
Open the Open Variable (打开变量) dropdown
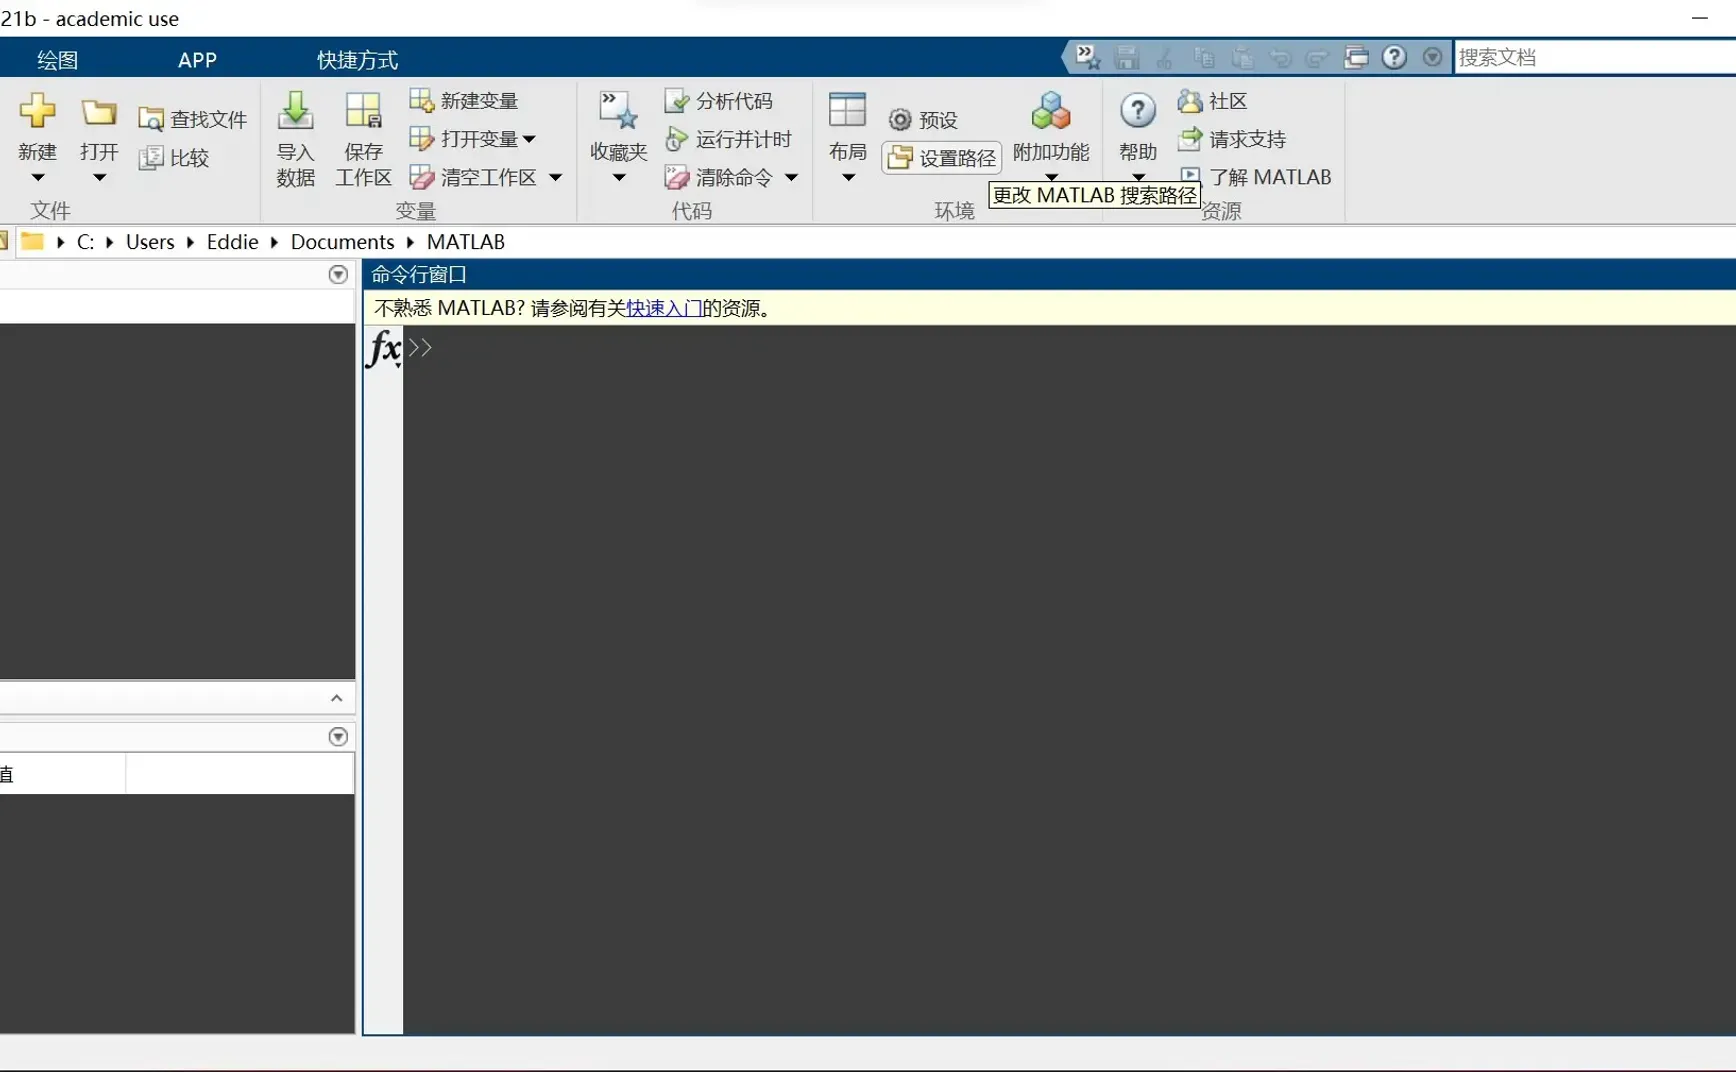click(x=529, y=139)
